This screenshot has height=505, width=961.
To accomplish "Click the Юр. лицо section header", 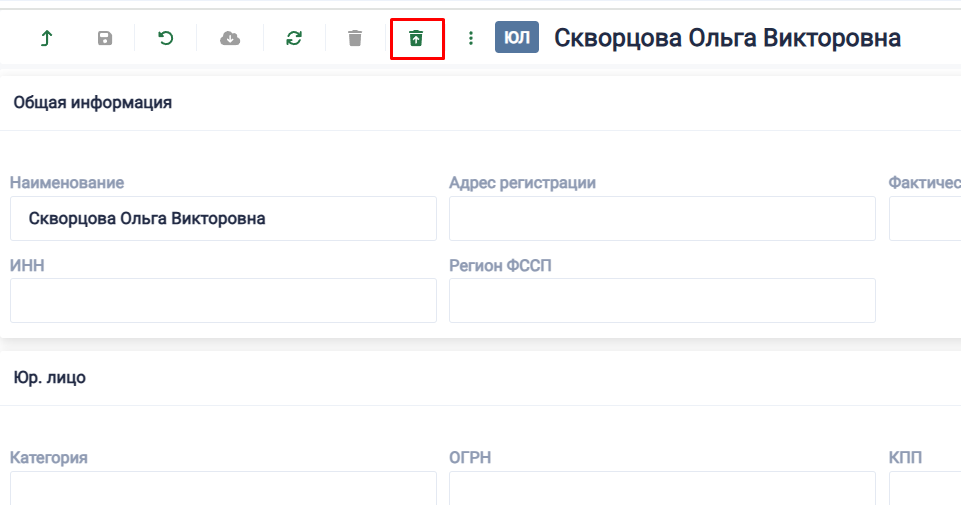I will [x=49, y=377].
